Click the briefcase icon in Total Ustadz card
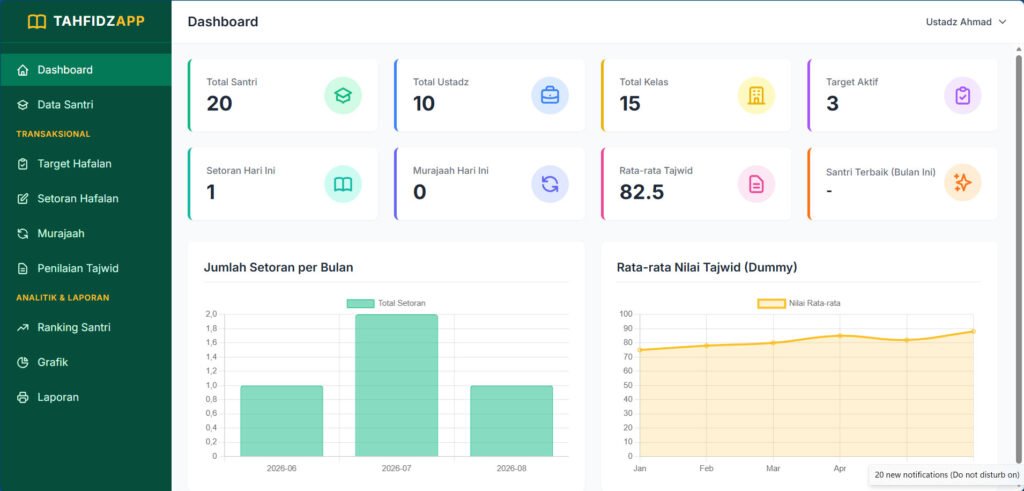 pos(550,95)
